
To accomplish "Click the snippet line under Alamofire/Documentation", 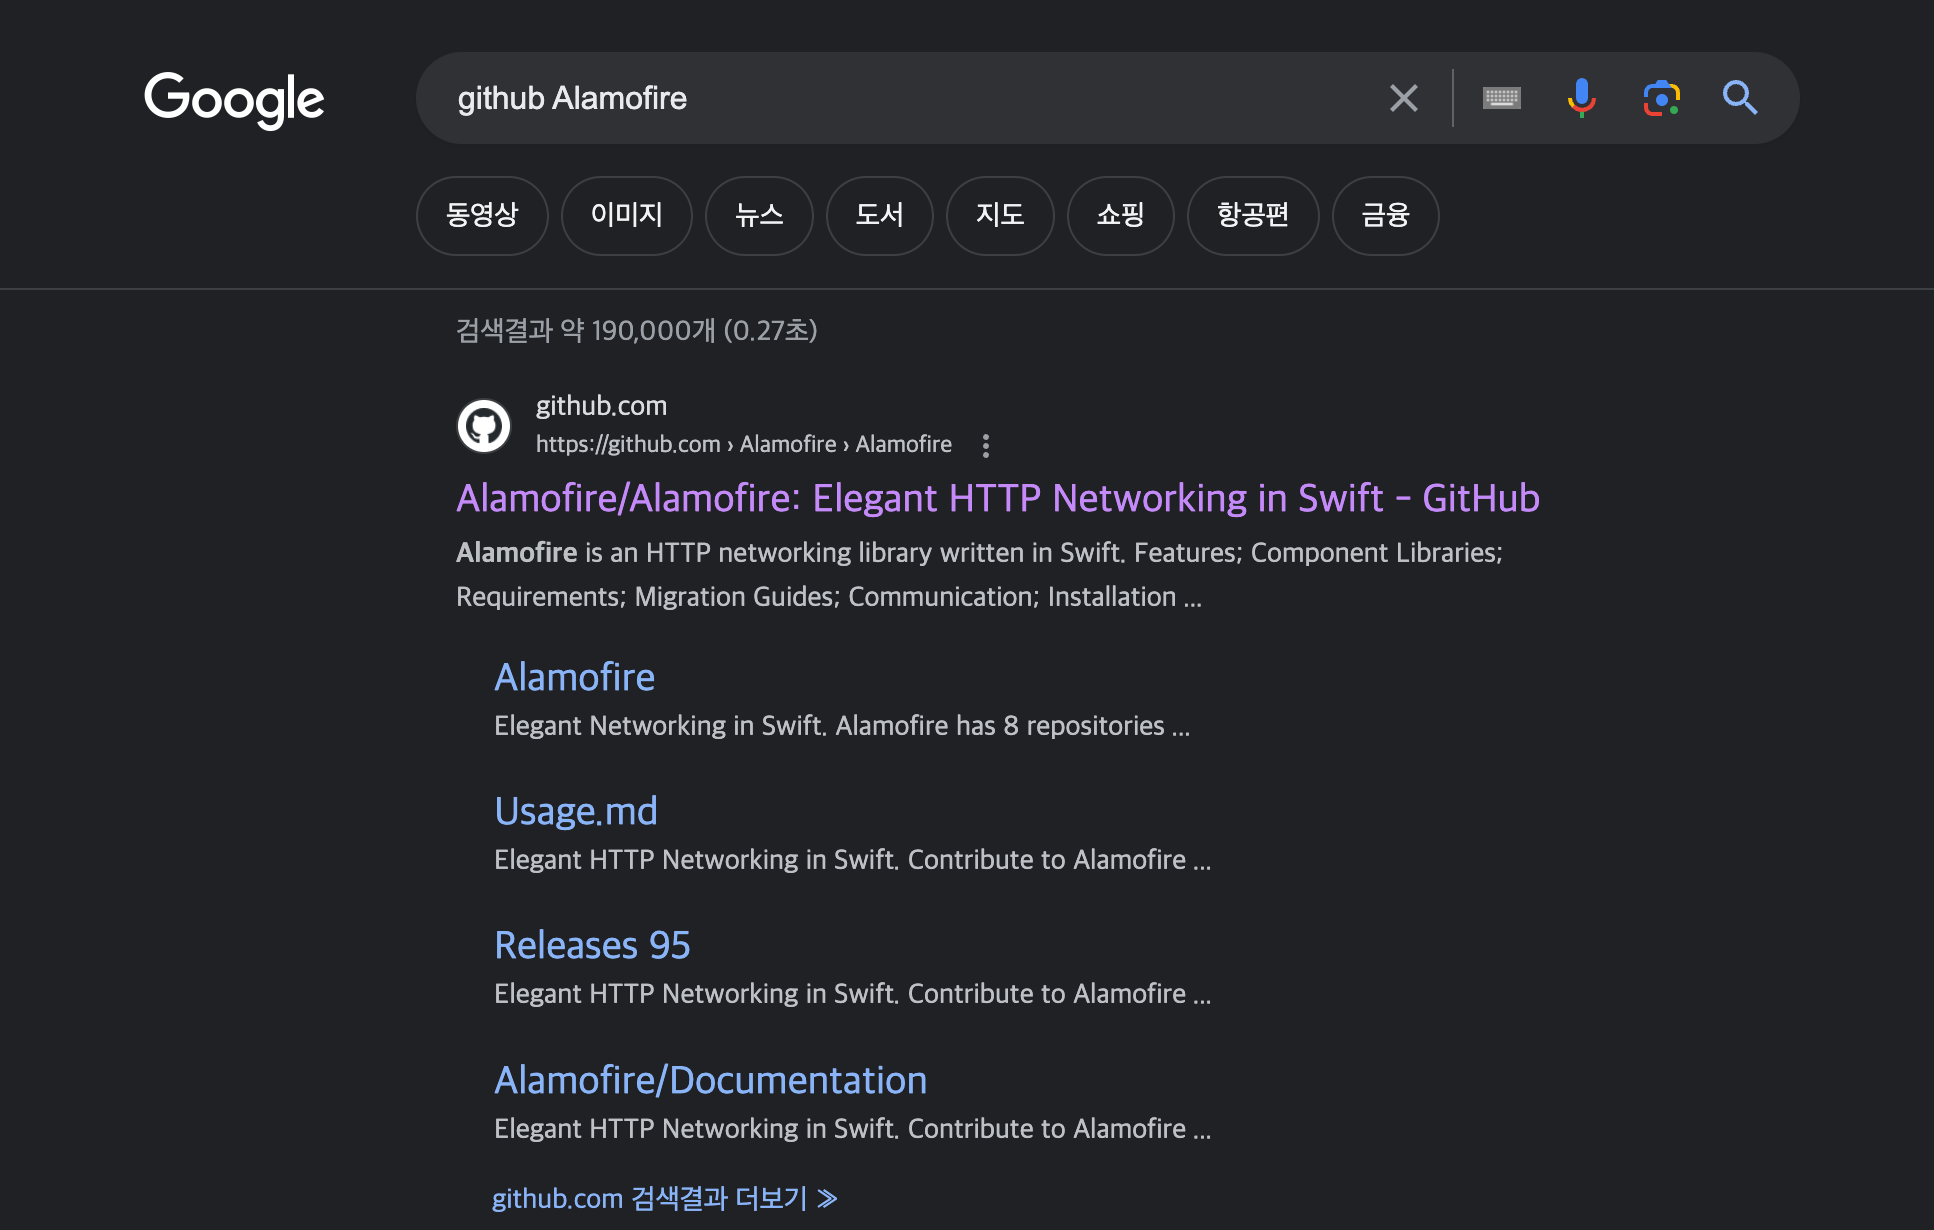I will point(853,1129).
